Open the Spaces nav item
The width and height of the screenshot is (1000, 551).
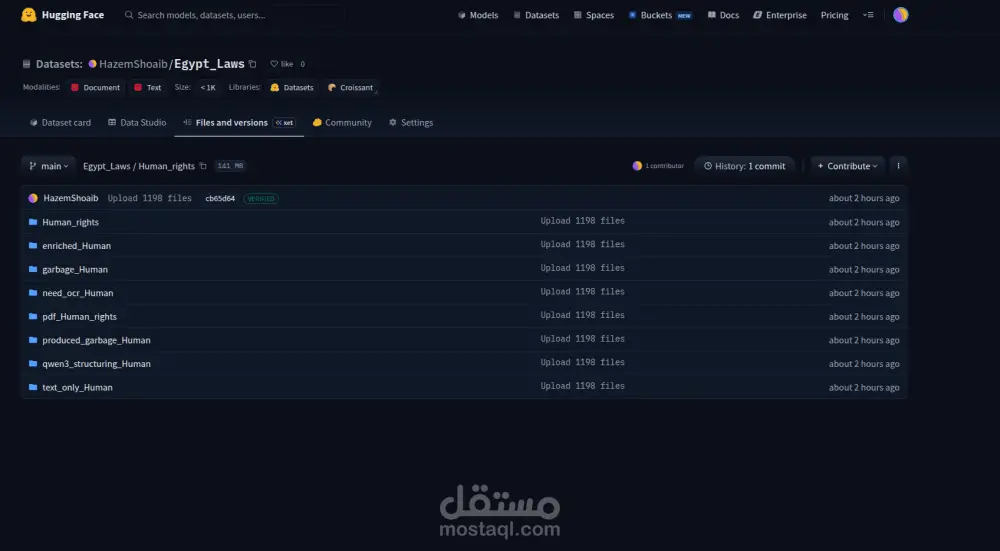[x=593, y=15]
